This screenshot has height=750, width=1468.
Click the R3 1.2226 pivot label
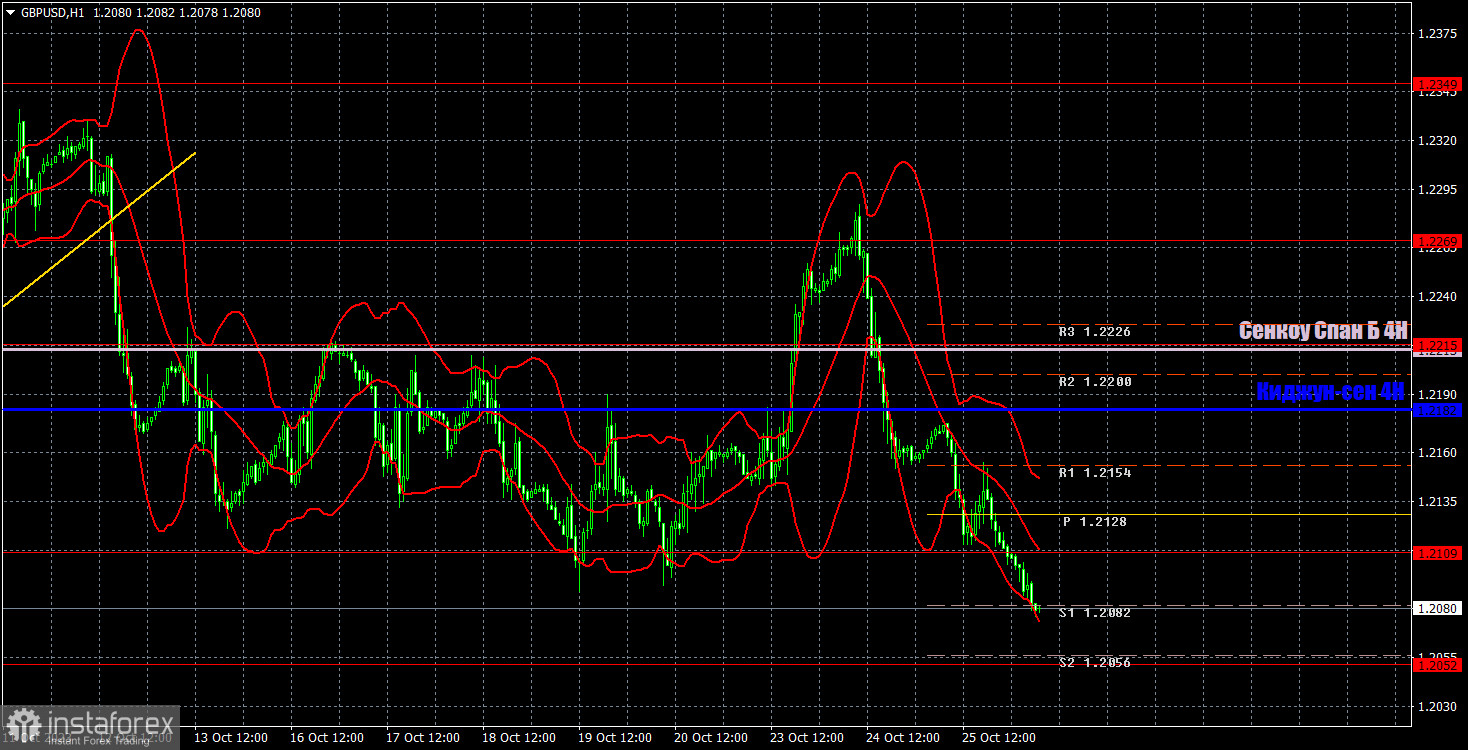(x=1095, y=331)
